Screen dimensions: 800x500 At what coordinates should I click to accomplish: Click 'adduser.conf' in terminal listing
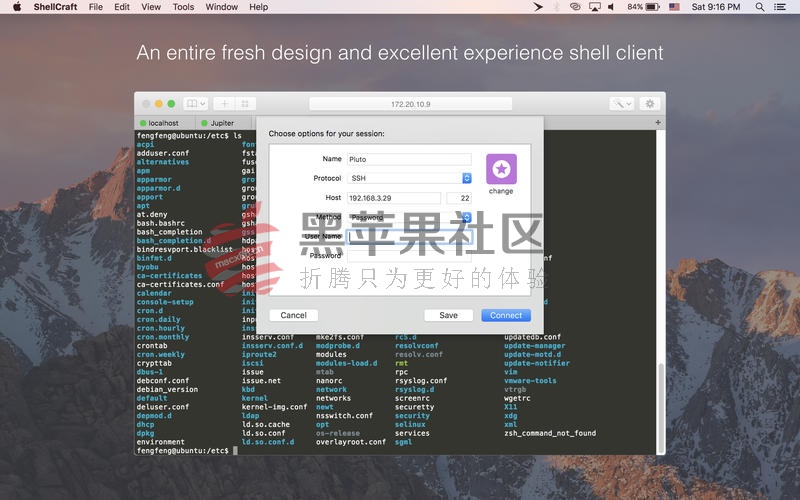pos(163,153)
